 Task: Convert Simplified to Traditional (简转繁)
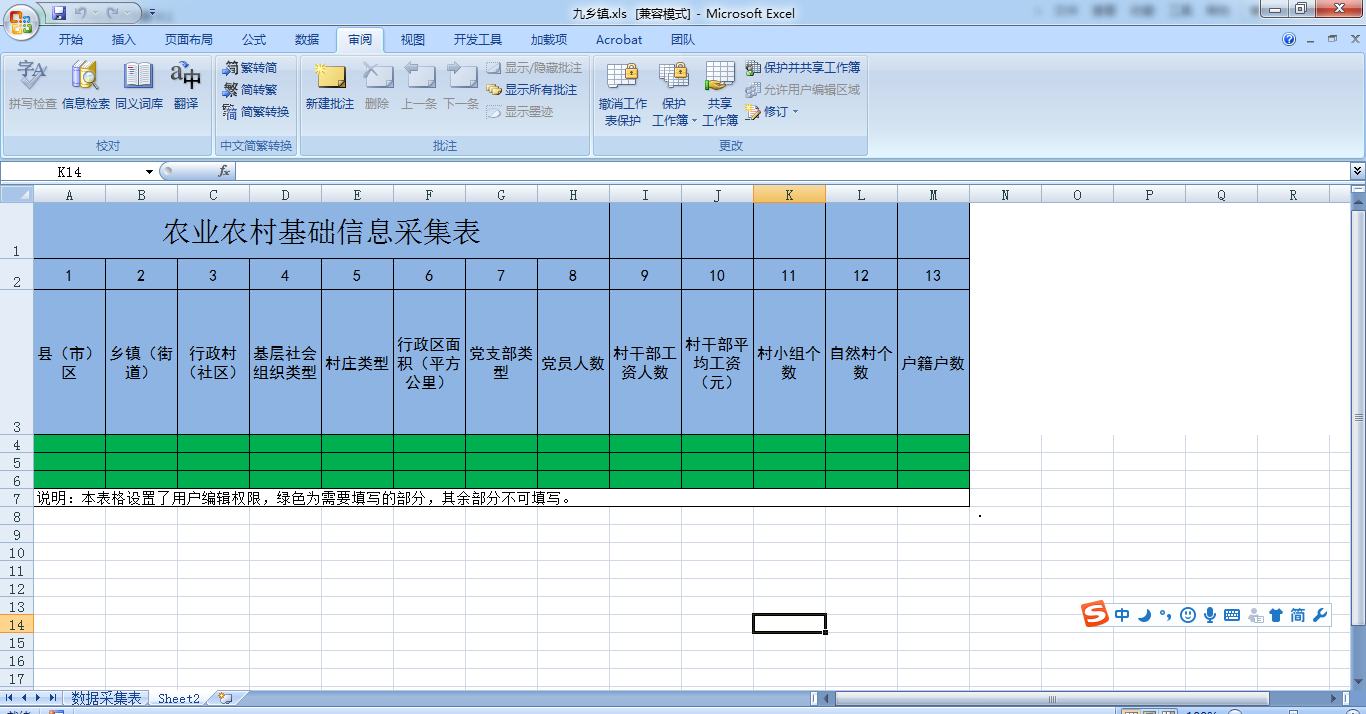(x=250, y=89)
